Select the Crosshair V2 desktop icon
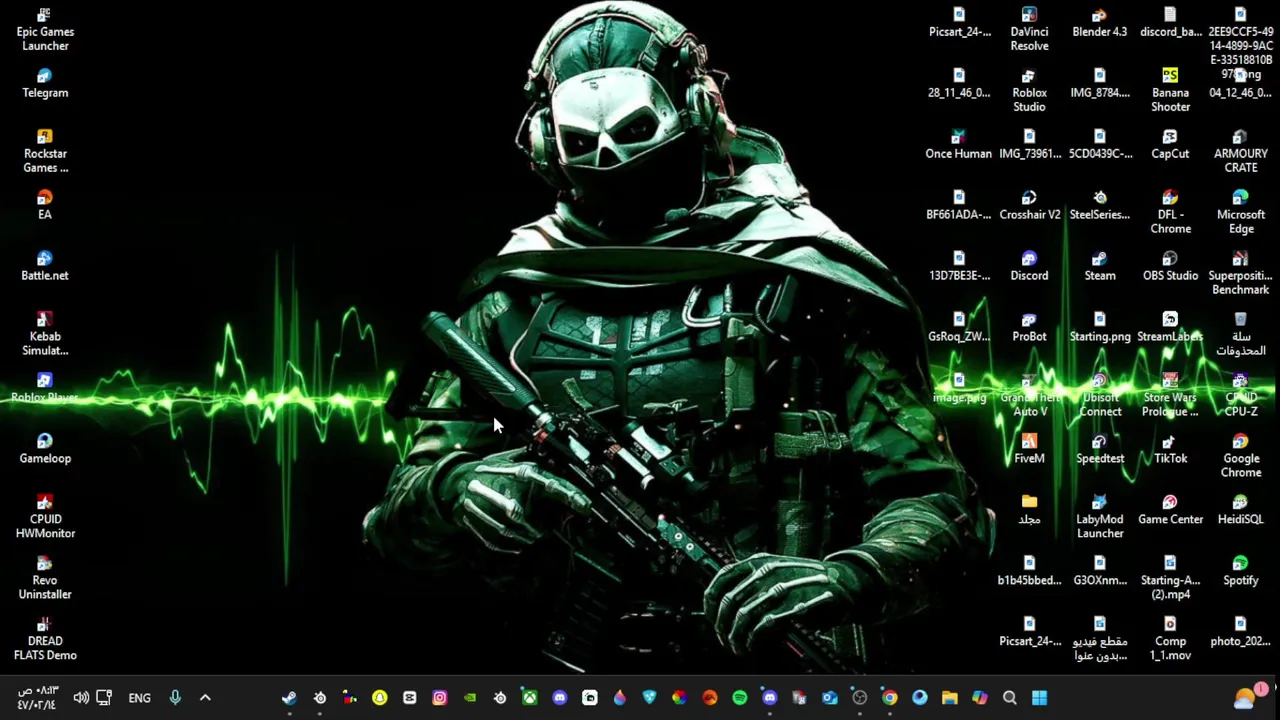The height and width of the screenshot is (720, 1280). [x=1029, y=206]
